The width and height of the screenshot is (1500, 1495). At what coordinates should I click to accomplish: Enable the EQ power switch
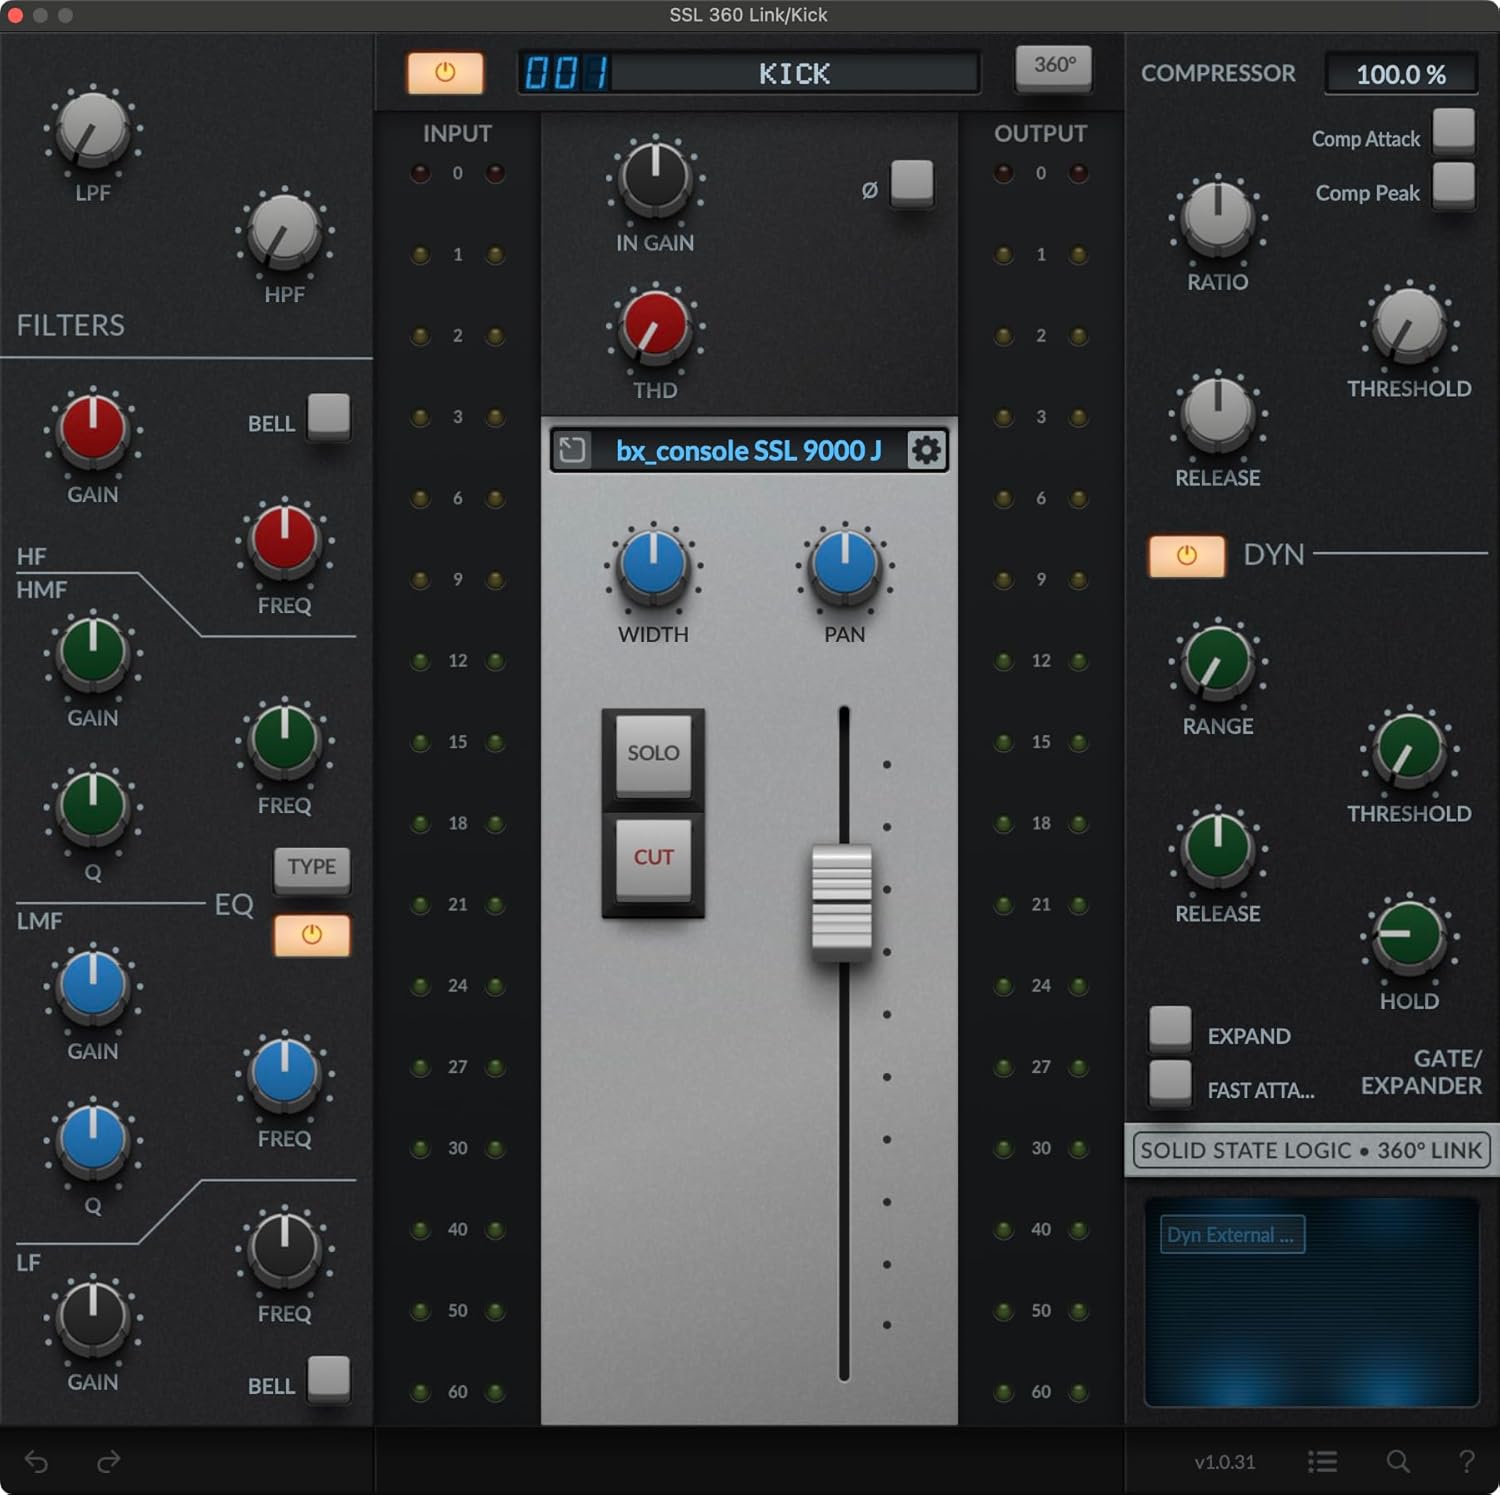(312, 935)
